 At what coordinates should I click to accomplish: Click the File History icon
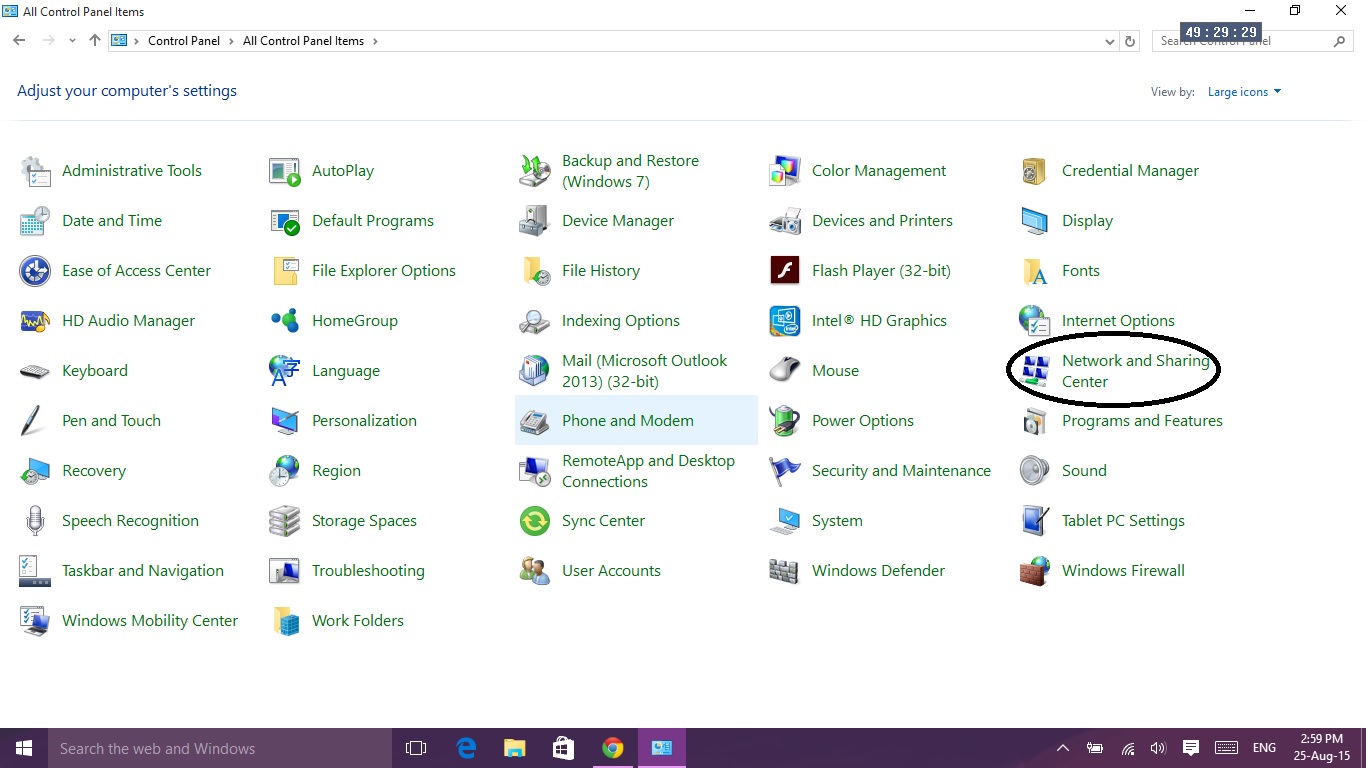[535, 271]
